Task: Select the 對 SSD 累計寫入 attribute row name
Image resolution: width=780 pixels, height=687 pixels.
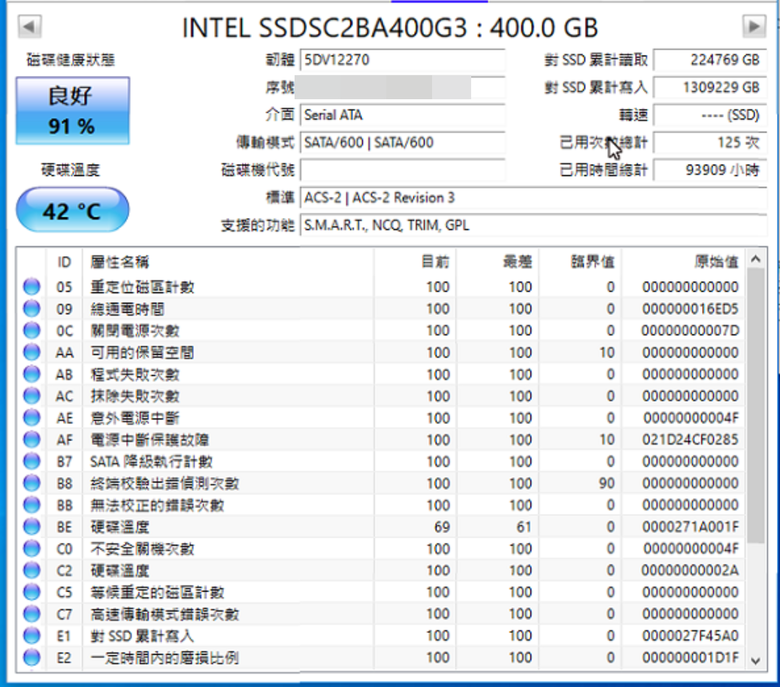Action: click(x=142, y=636)
